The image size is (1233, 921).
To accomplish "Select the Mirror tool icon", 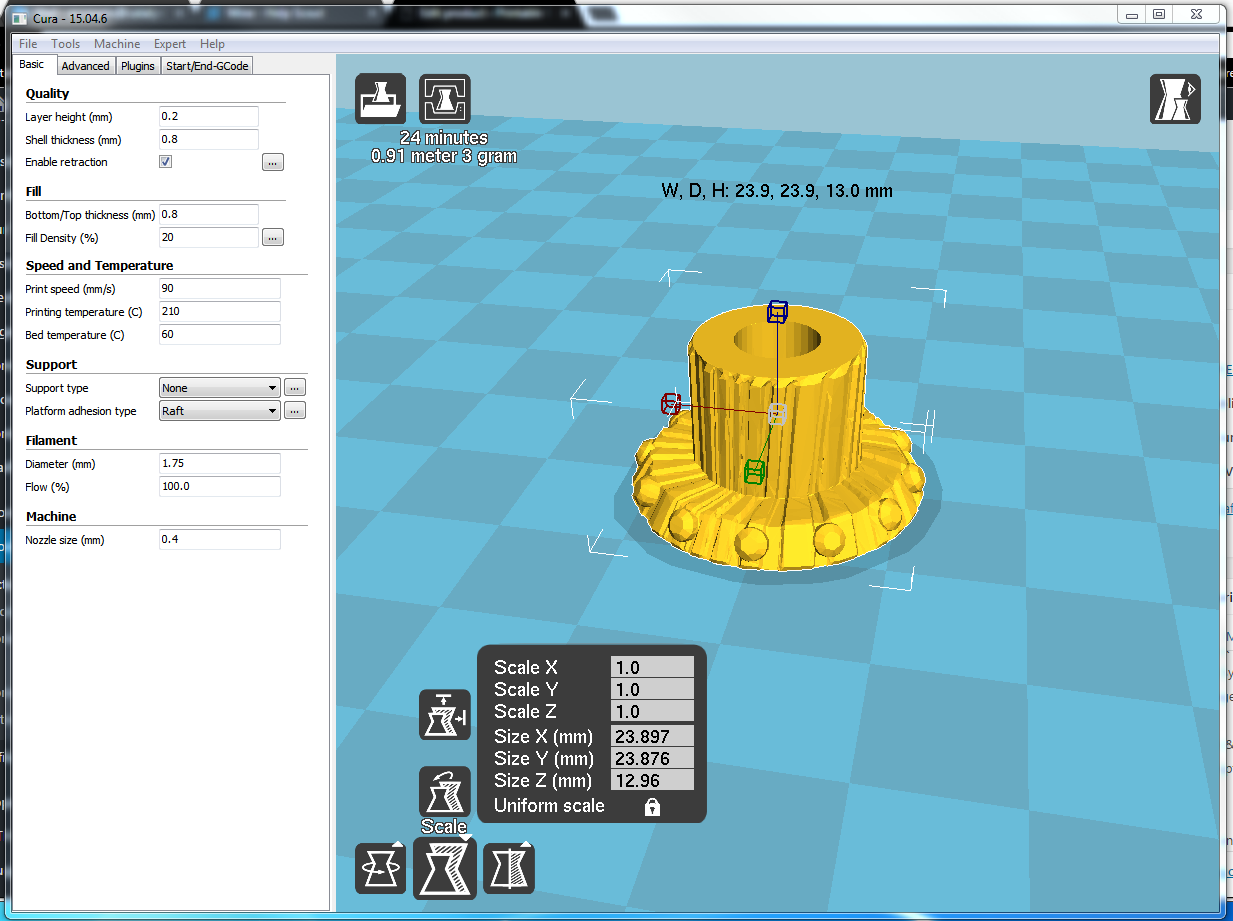I will click(x=509, y=868).
